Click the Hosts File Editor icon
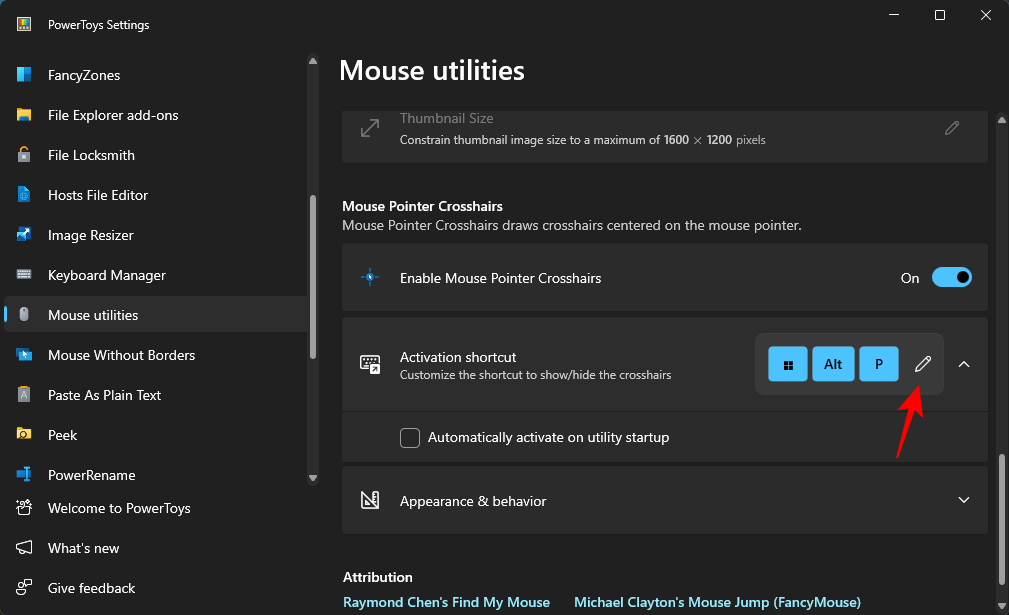The image size is (1009, 615). (24, 194)
